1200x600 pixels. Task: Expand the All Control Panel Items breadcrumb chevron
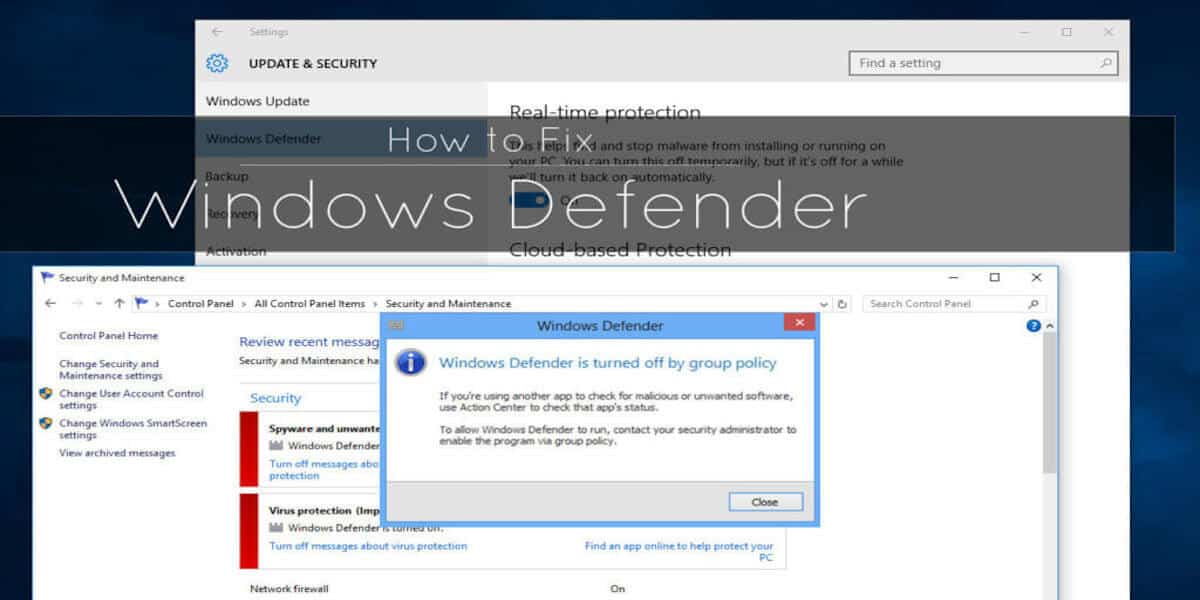click(376, 303)
